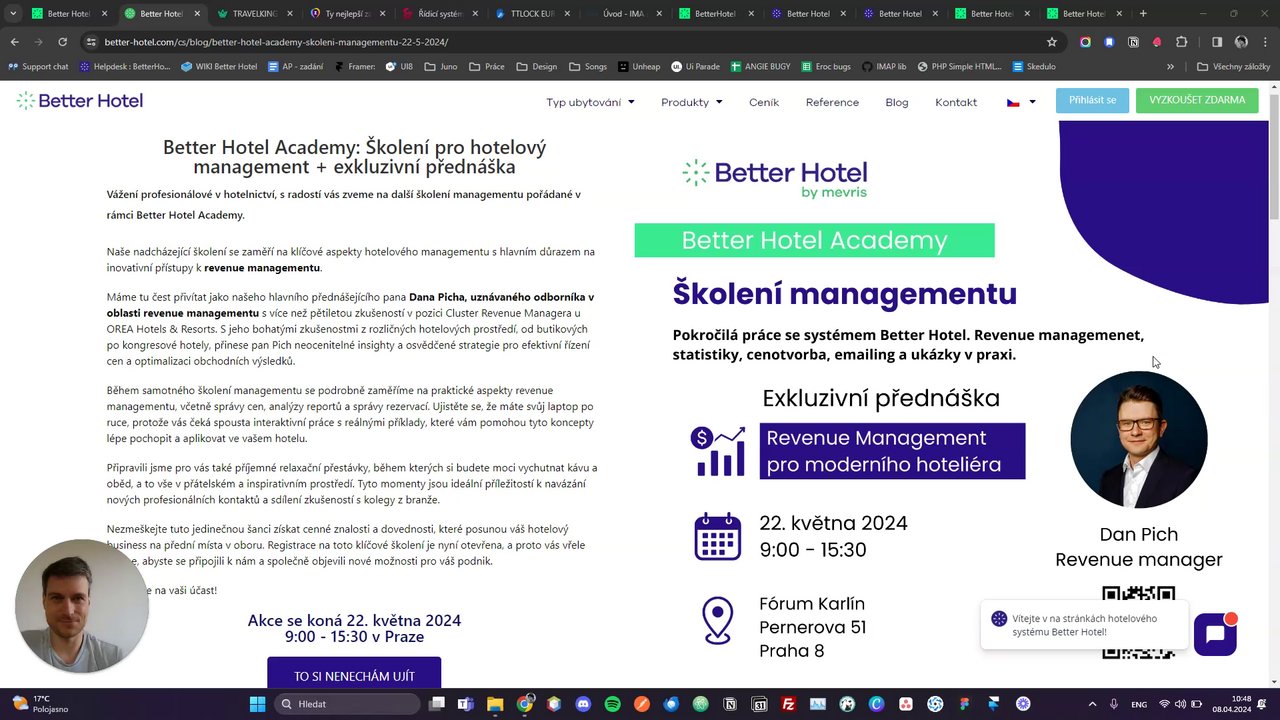The width and height of the screenshot is (1280, 720).
Task: Click the Windows taskbar Hledat search box
Action: click(348, 704)
